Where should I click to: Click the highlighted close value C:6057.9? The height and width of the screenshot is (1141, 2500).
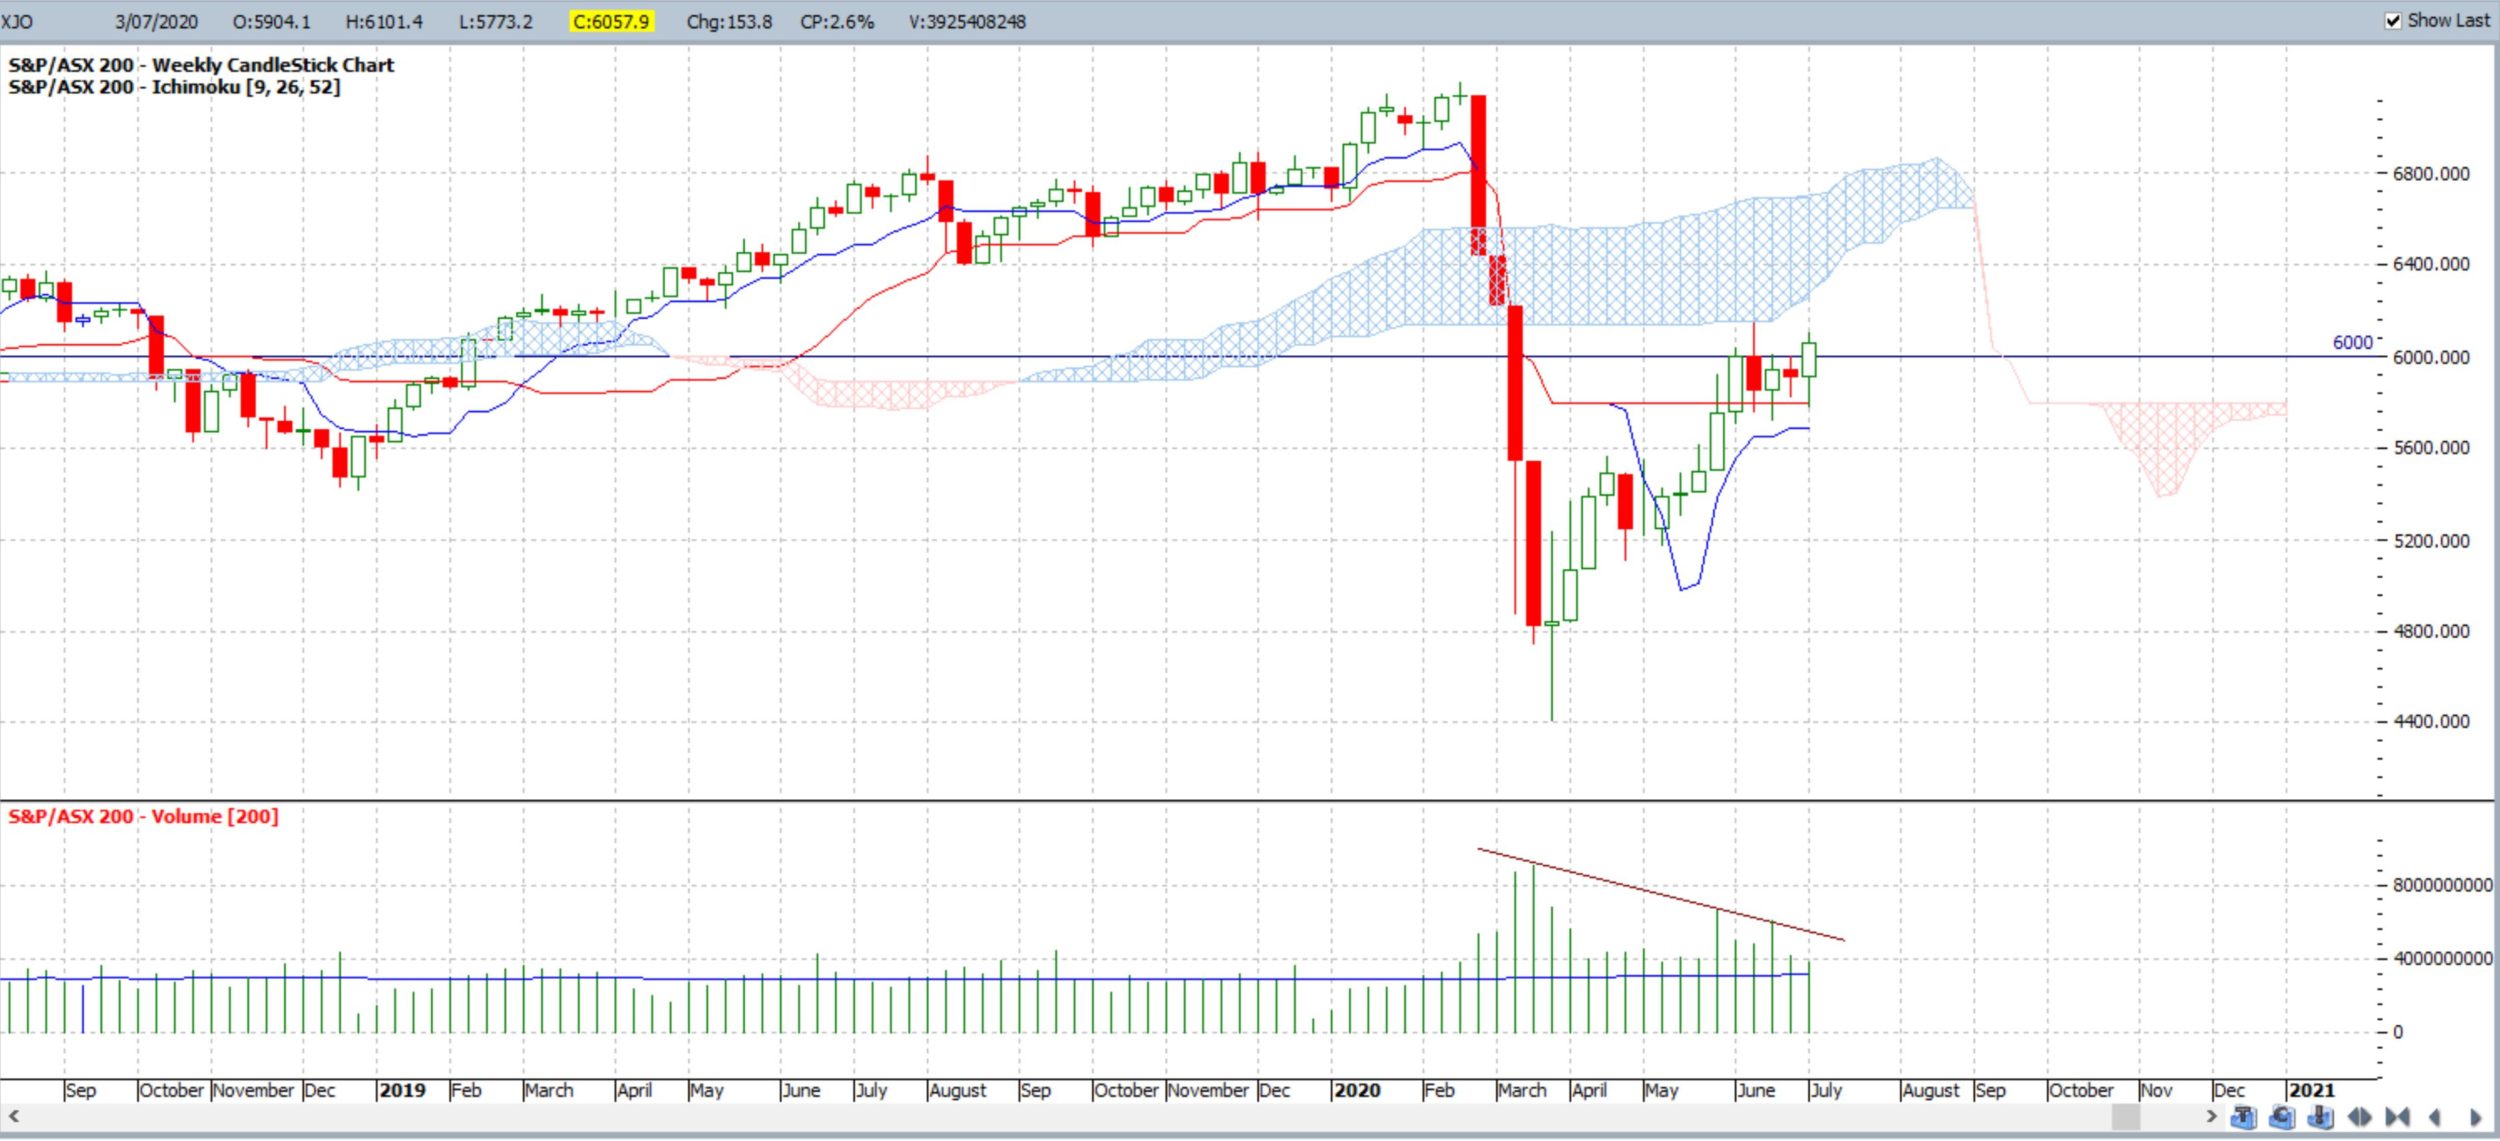[x=611, y=21]
